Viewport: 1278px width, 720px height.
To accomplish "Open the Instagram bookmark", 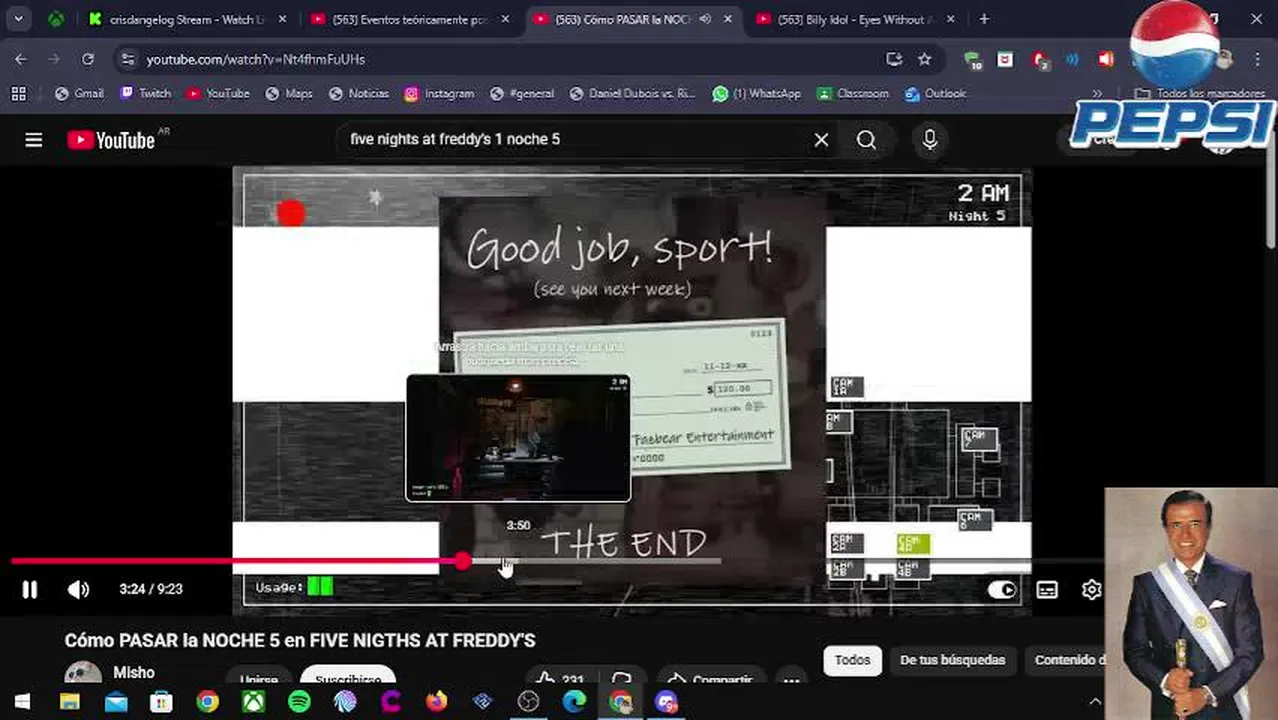I will 439,93.
